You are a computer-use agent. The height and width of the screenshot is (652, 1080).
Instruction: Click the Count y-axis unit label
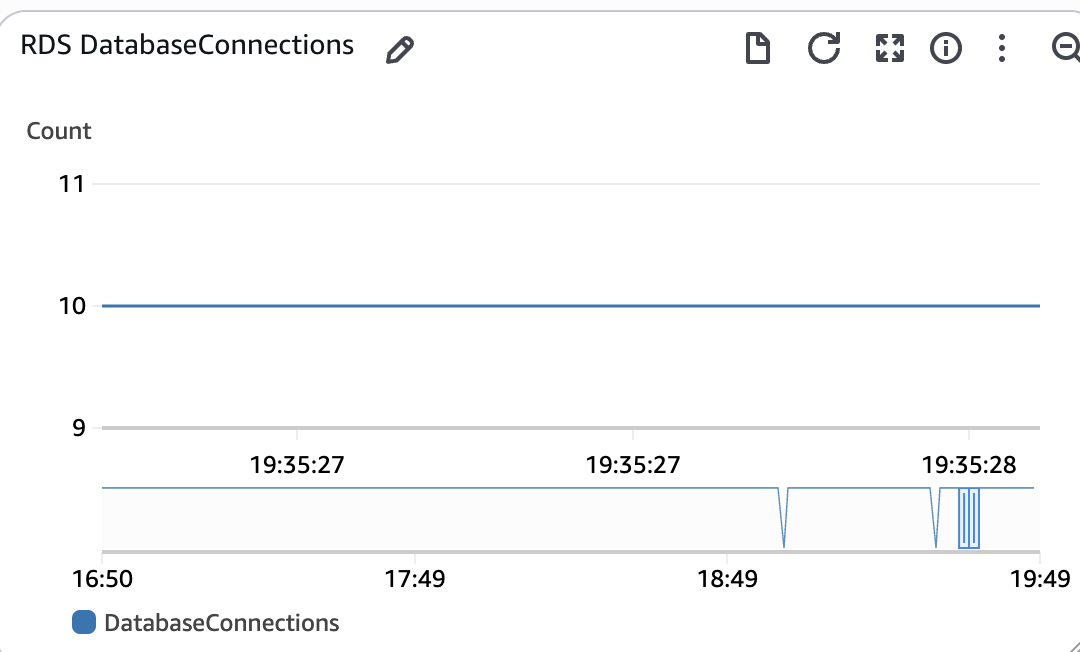pos(59,131)
